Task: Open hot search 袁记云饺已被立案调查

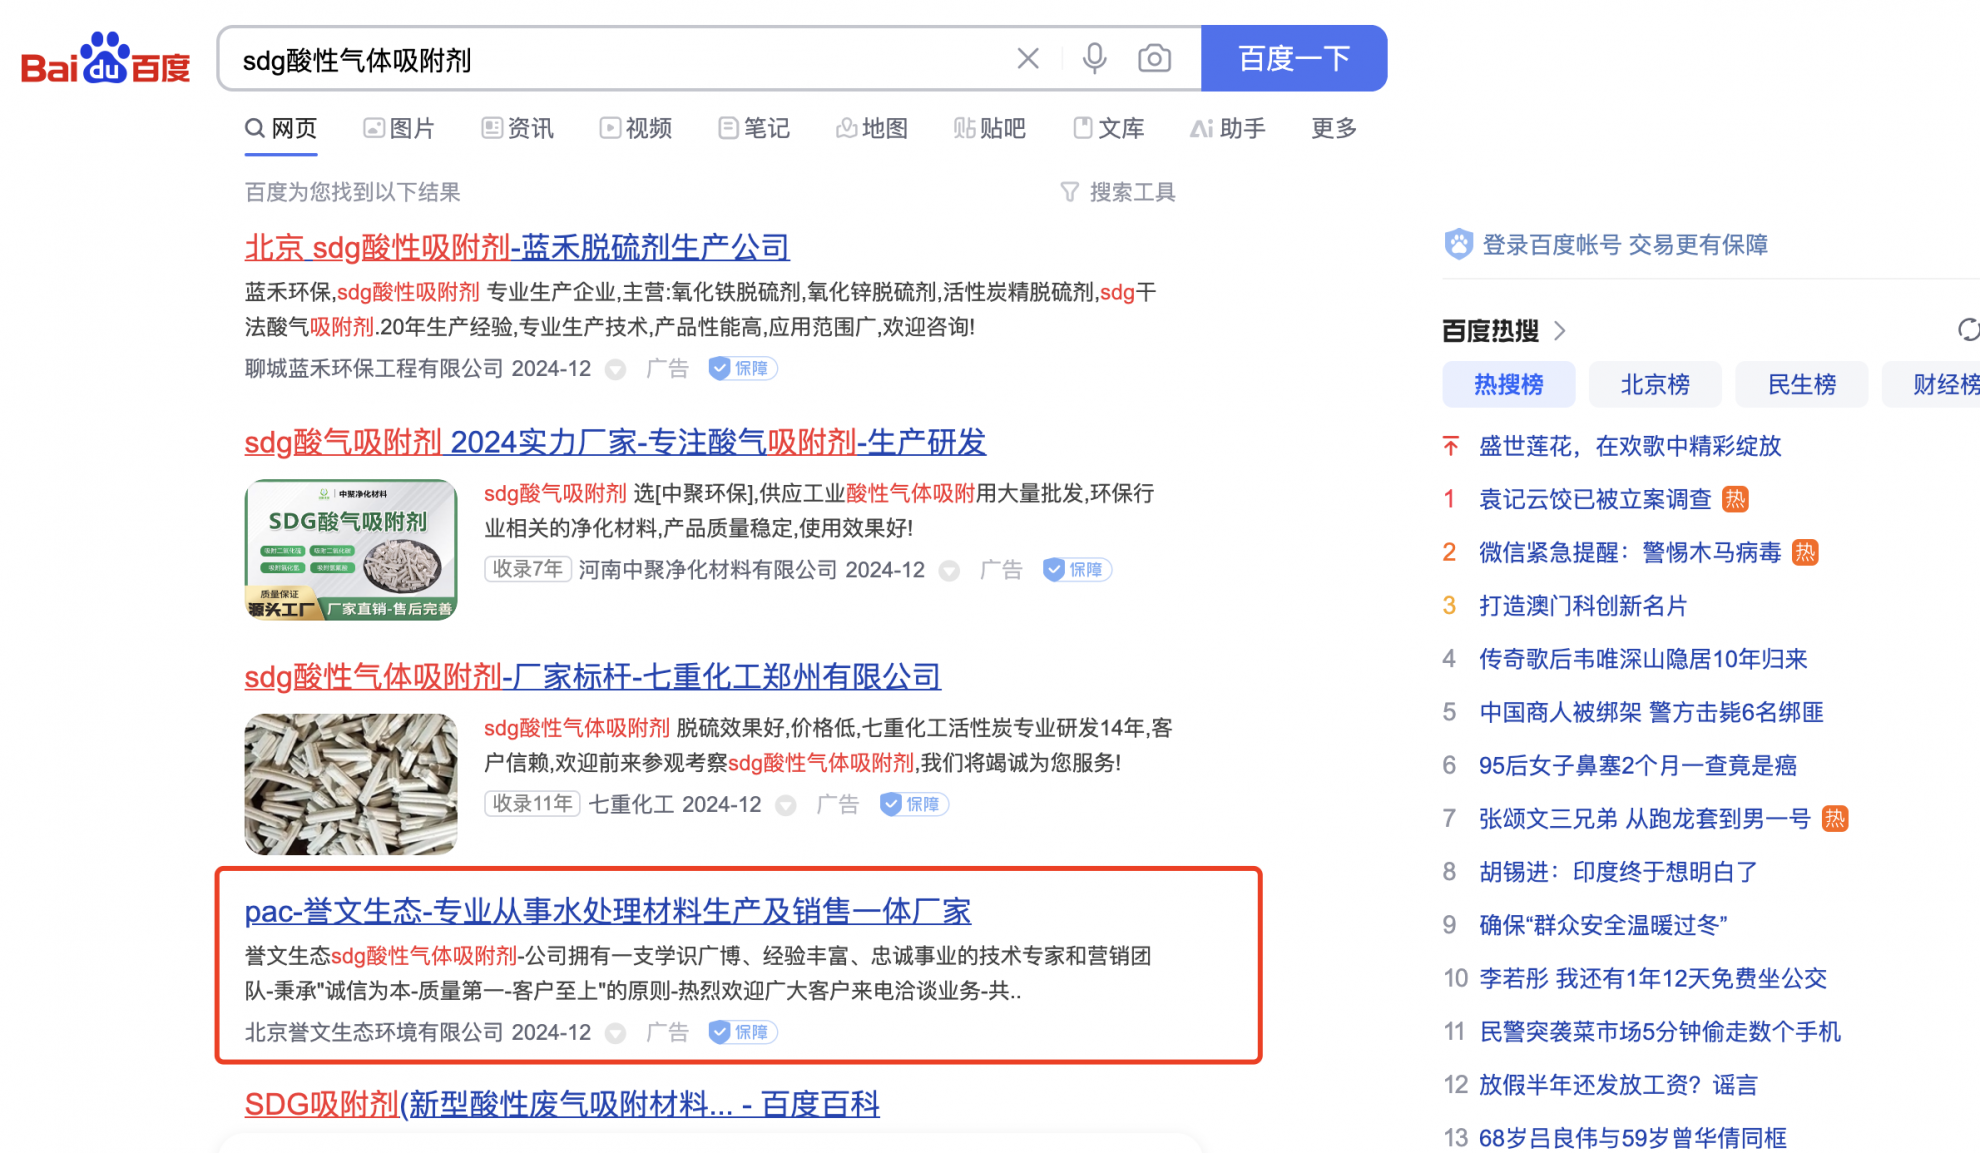Action: (x=1595, y=499)
